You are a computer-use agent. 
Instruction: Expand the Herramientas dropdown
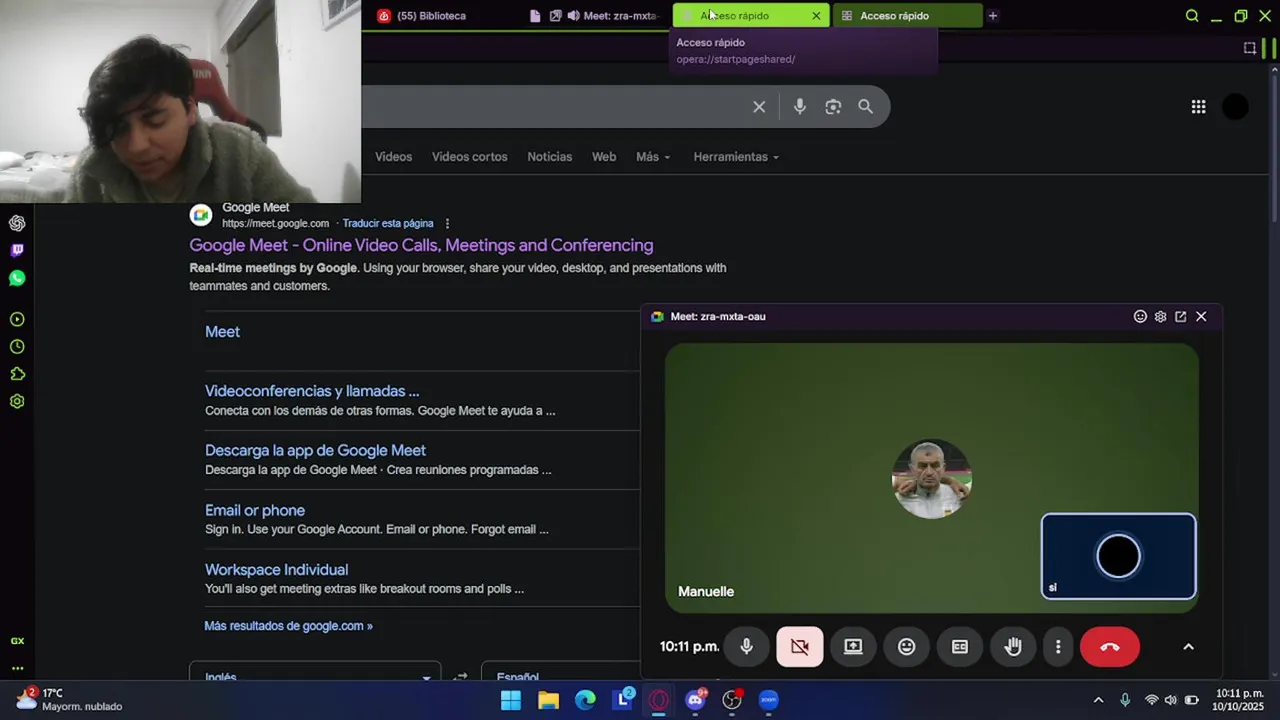(x=736, y=157)
